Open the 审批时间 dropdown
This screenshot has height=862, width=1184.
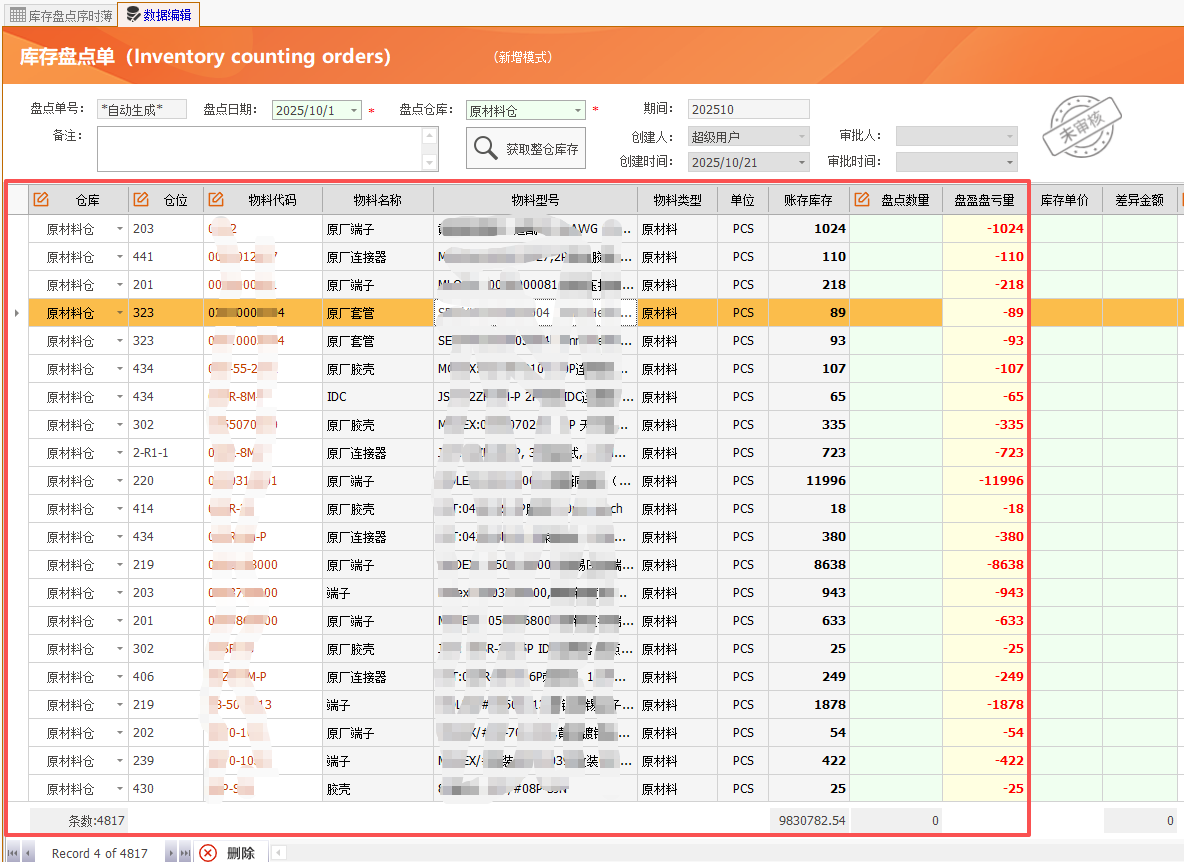click(1010, 161)
